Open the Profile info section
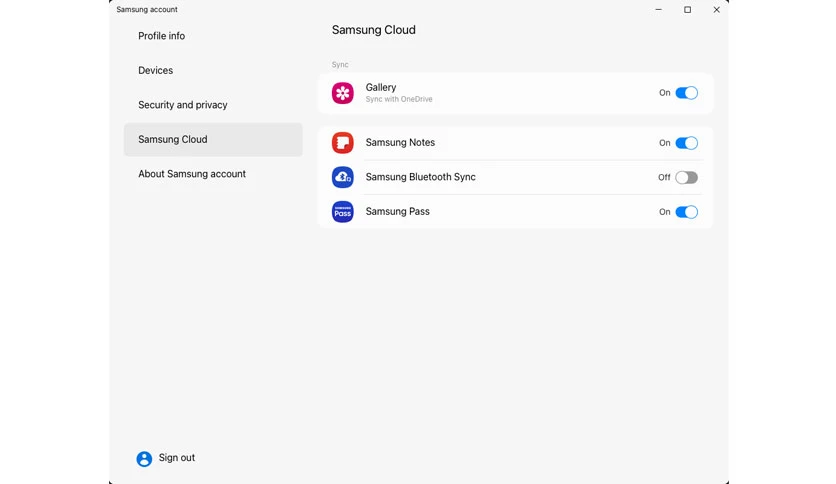Screen dimensions: 836x484 tap(162, 36)
